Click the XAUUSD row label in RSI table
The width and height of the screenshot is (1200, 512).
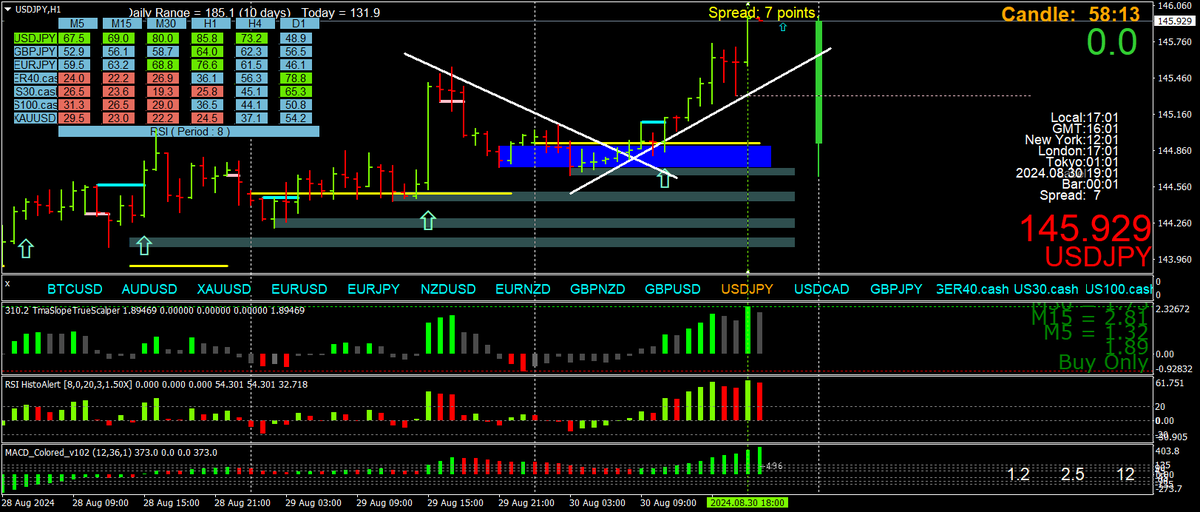tap(35, 117)
